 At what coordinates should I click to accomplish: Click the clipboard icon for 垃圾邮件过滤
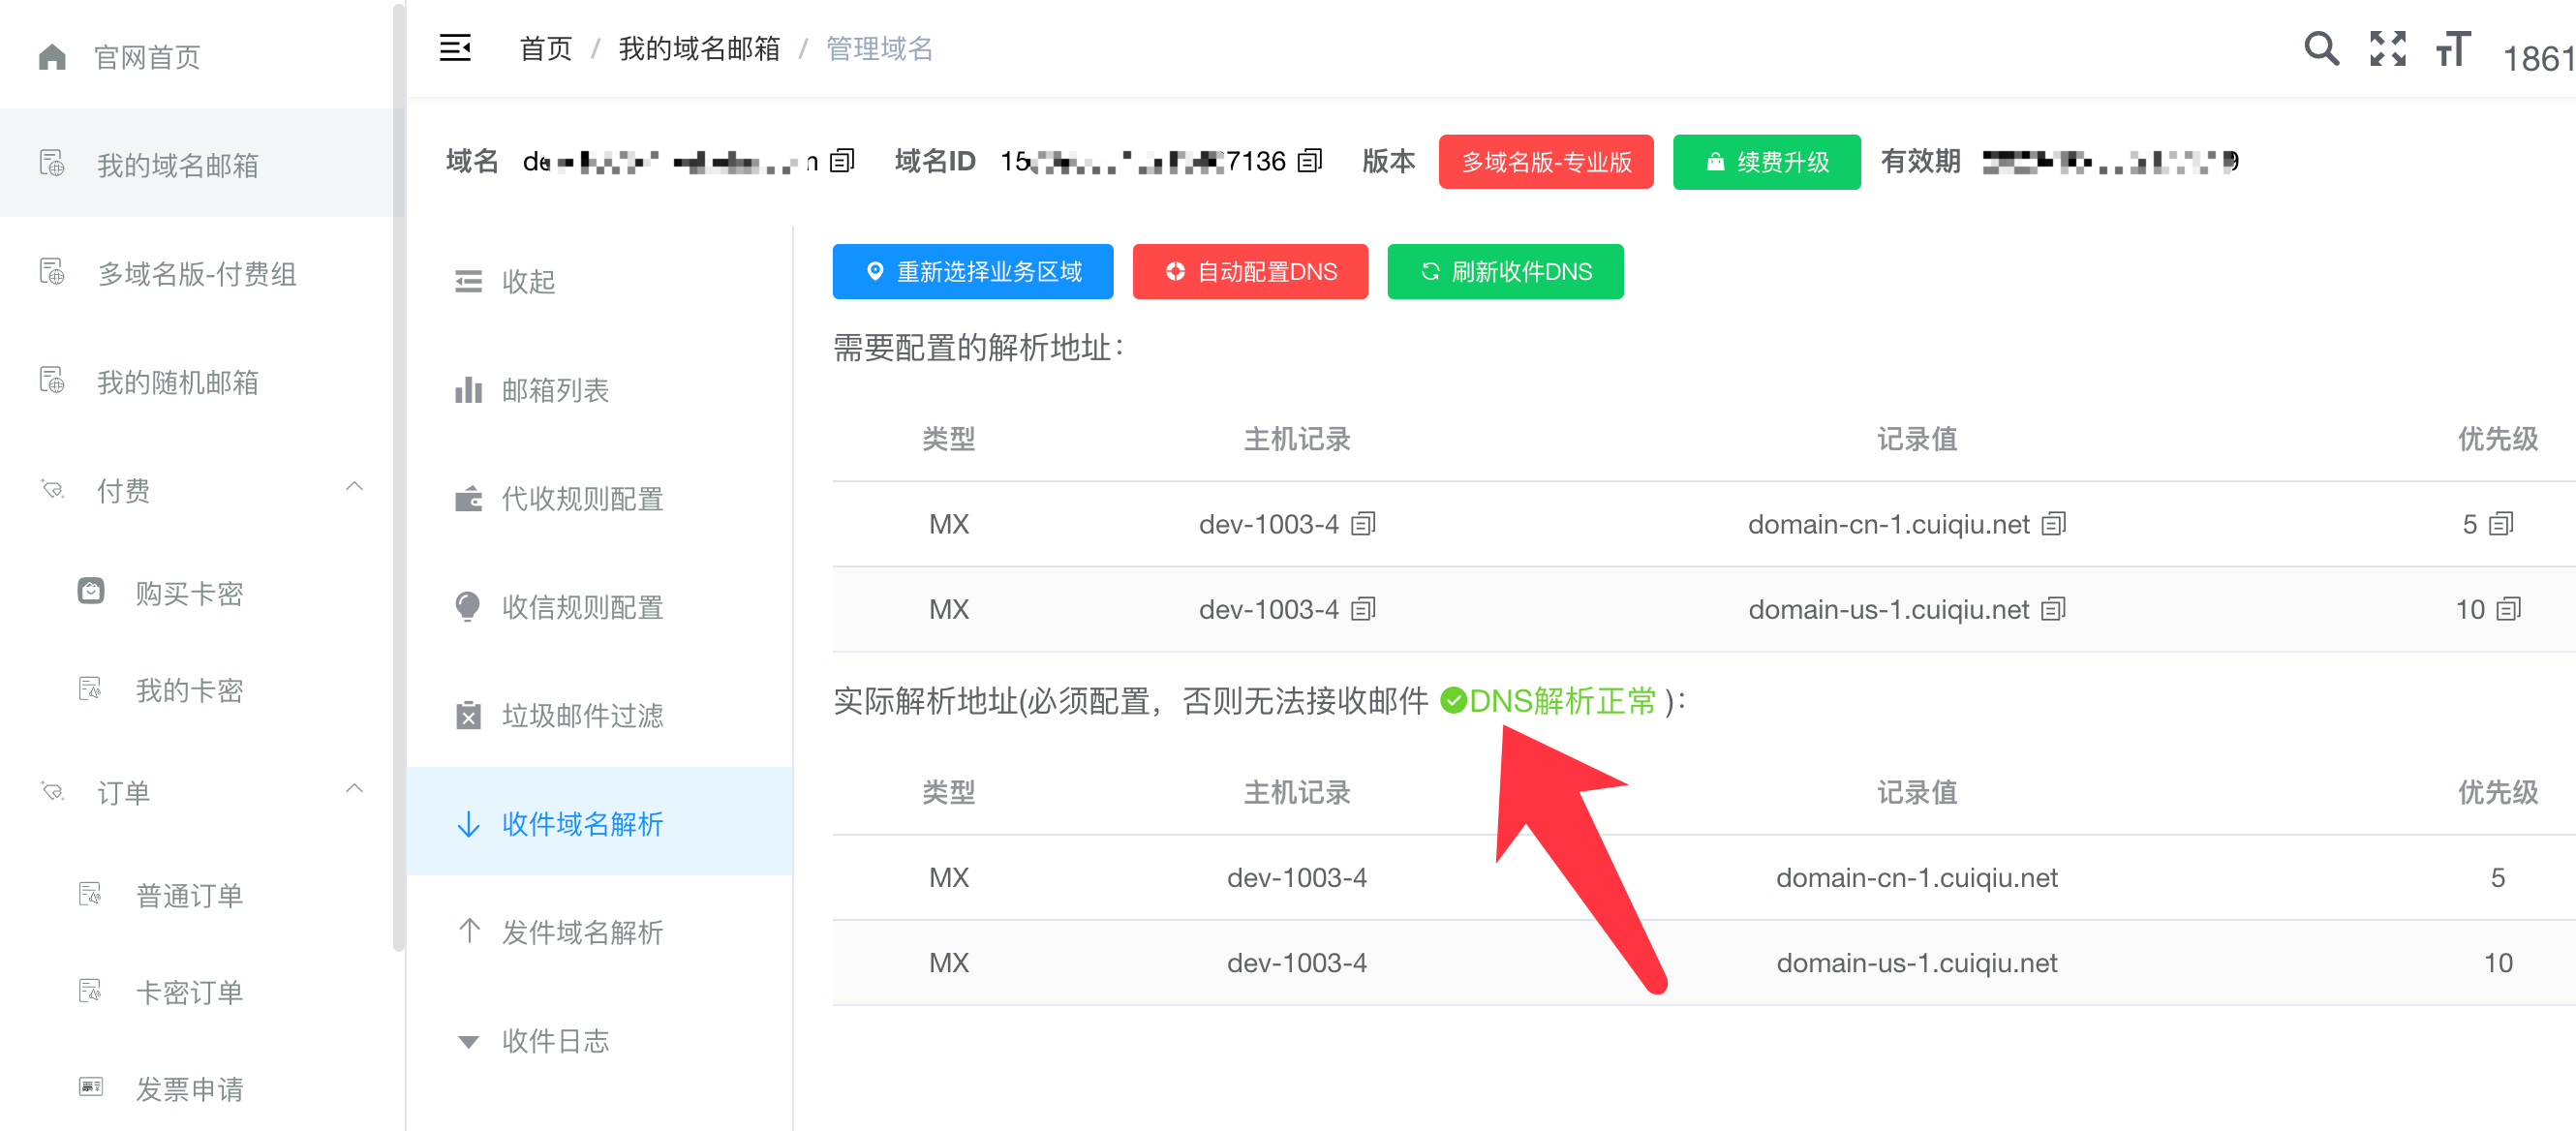(x=468, y=715)
